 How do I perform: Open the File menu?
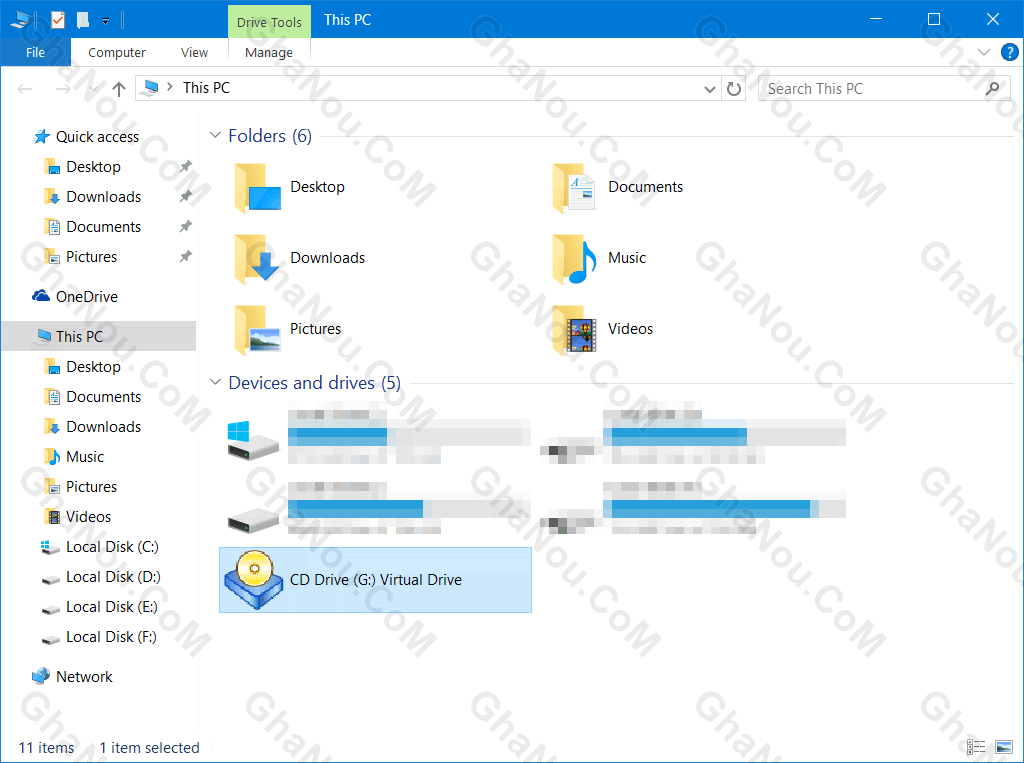pyautogui.click(x=35, y=52)
